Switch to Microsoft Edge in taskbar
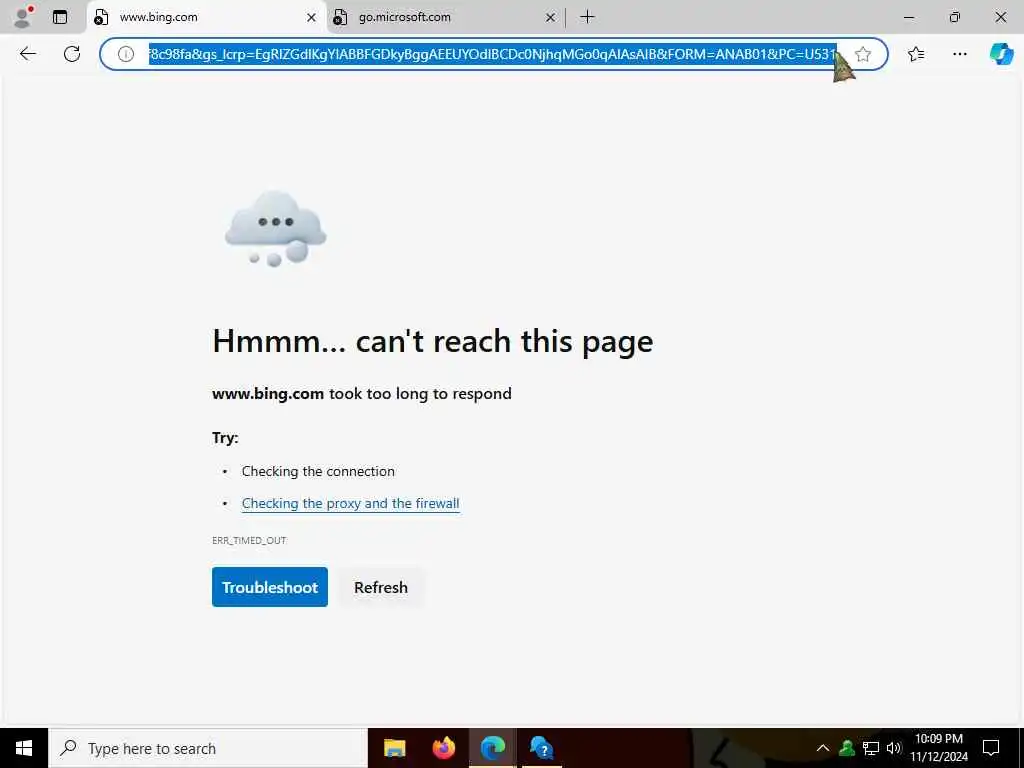The height and width of the screenshot is (768, 1024). pyautogui.click(x=493, y=748)
